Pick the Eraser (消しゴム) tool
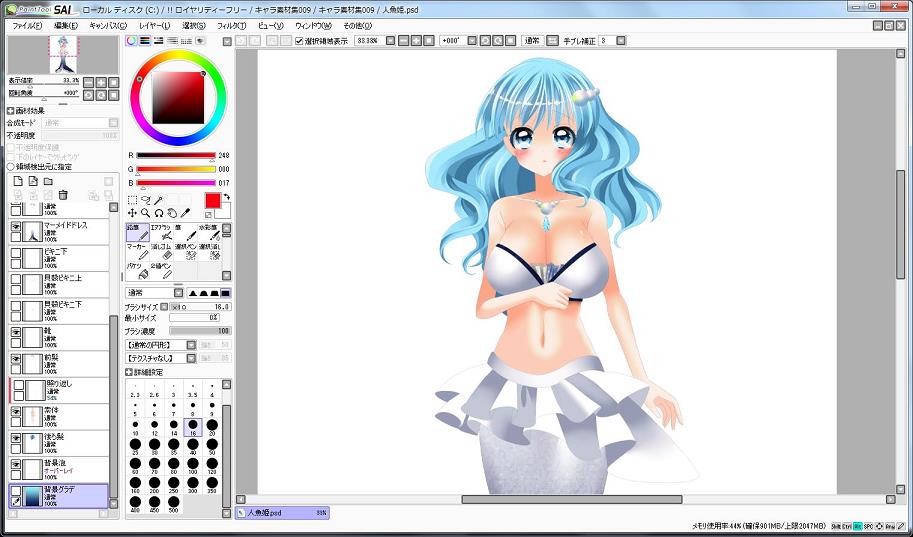Viewport: 913px width, 537px height. (x=161, y=251)
